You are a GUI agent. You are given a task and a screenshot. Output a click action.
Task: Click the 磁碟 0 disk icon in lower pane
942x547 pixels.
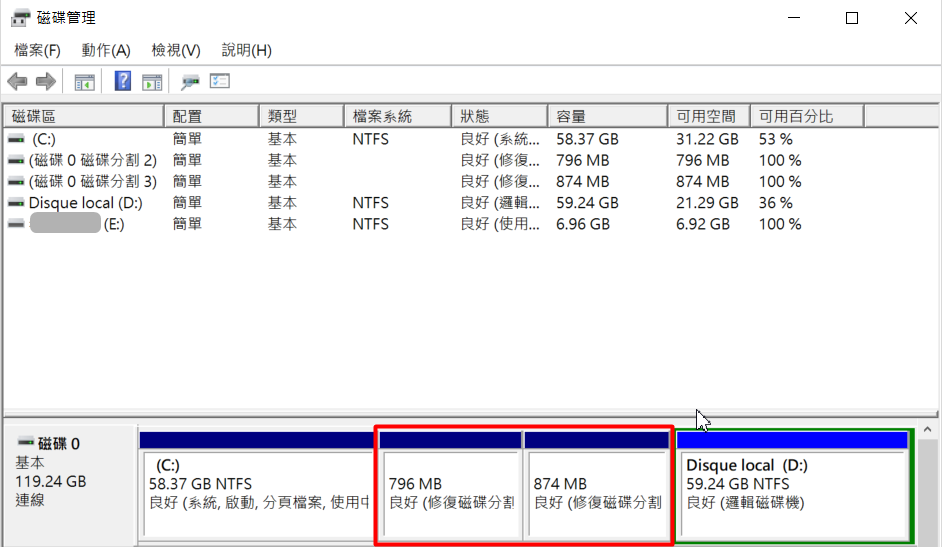coord(25,443)
